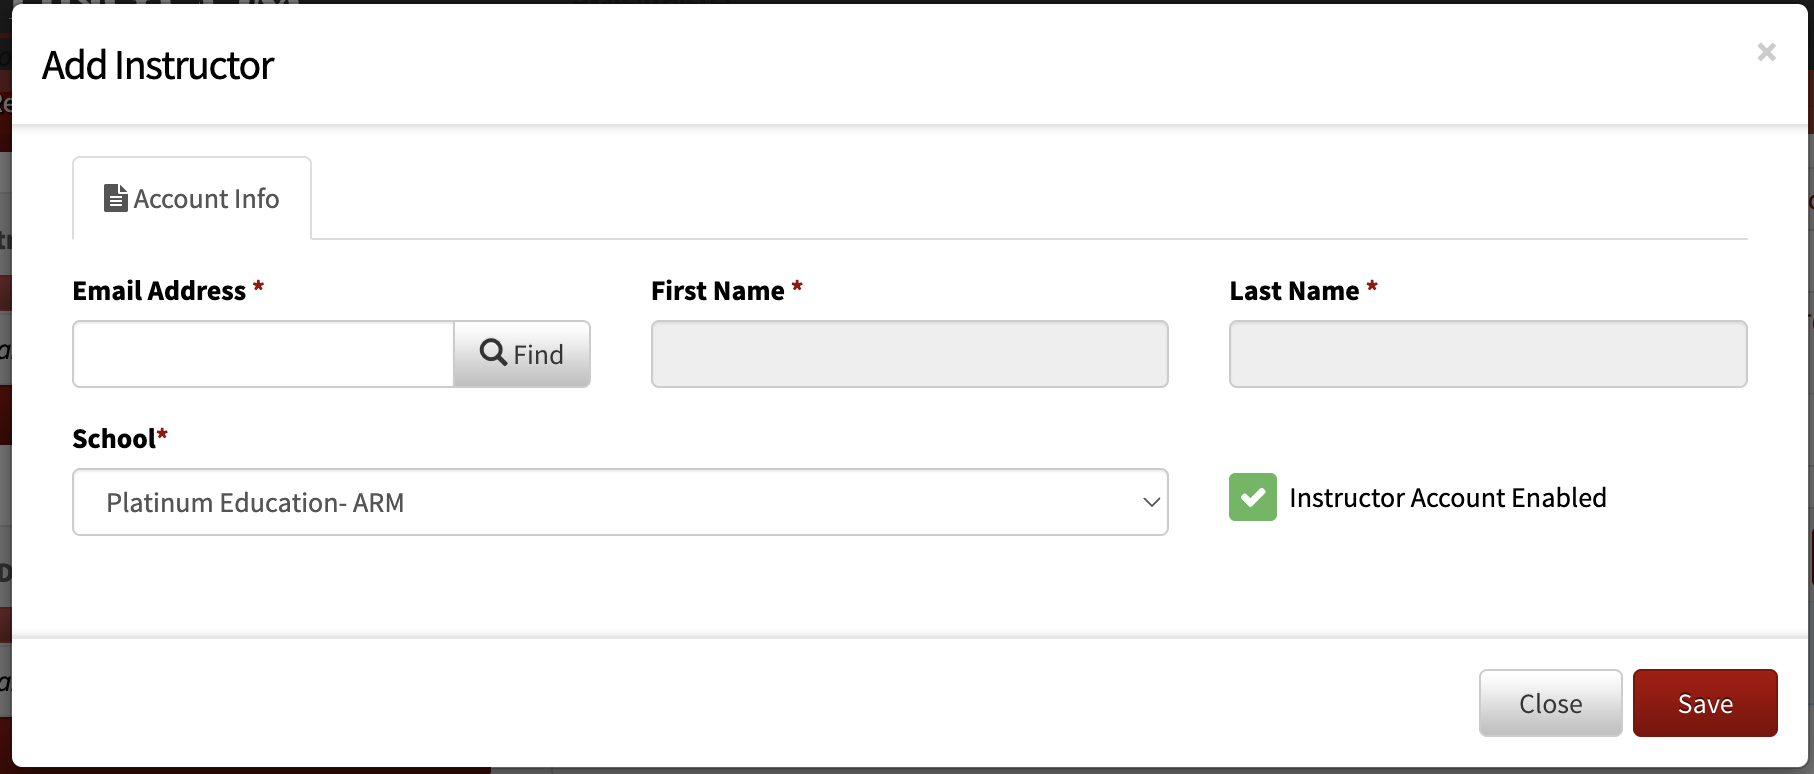Switch to the Account Info tab
Viewport: 1814px width, 774px height.
coord(192,198)
